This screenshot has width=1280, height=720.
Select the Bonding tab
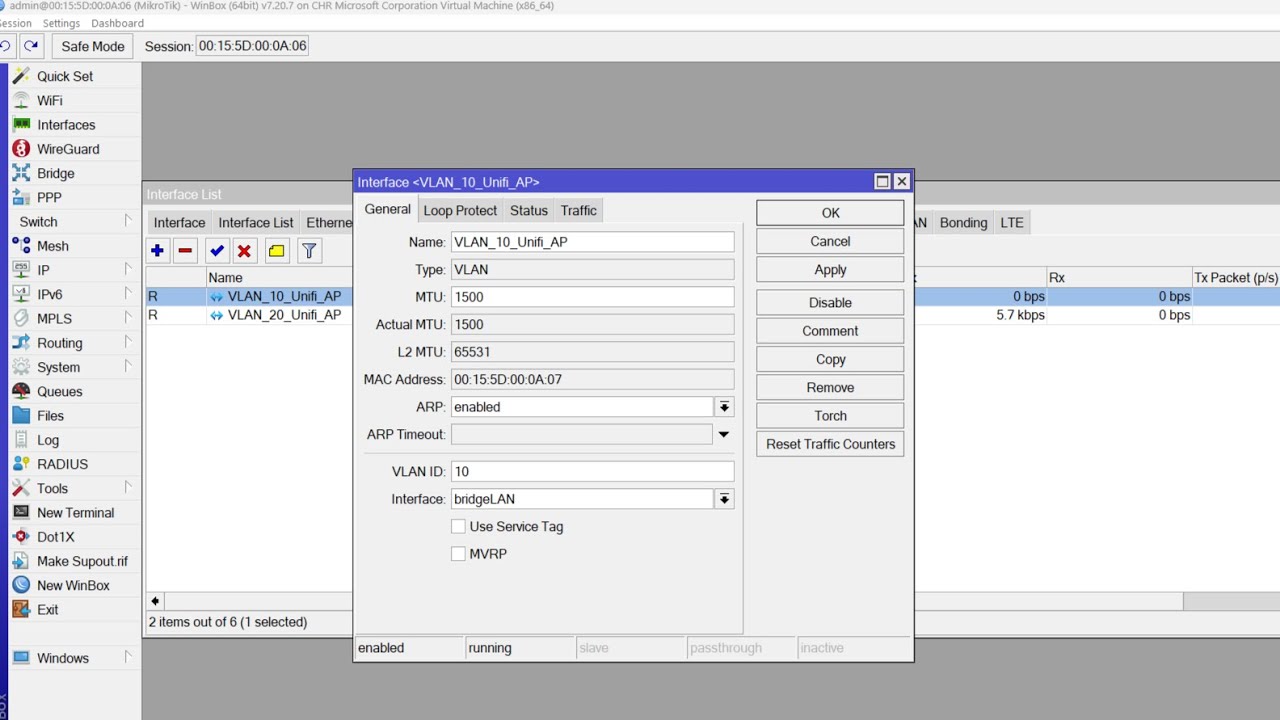[x=963, y=223]
